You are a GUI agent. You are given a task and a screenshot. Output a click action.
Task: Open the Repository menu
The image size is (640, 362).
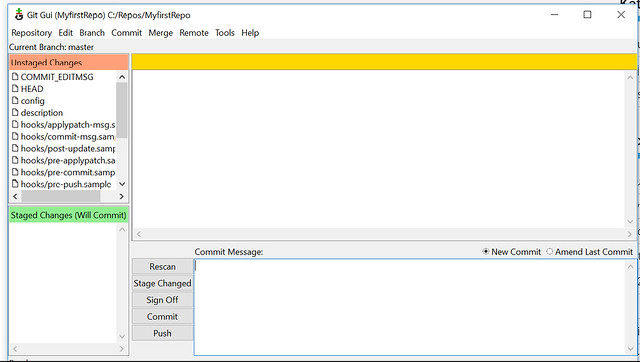click(31, 33)
